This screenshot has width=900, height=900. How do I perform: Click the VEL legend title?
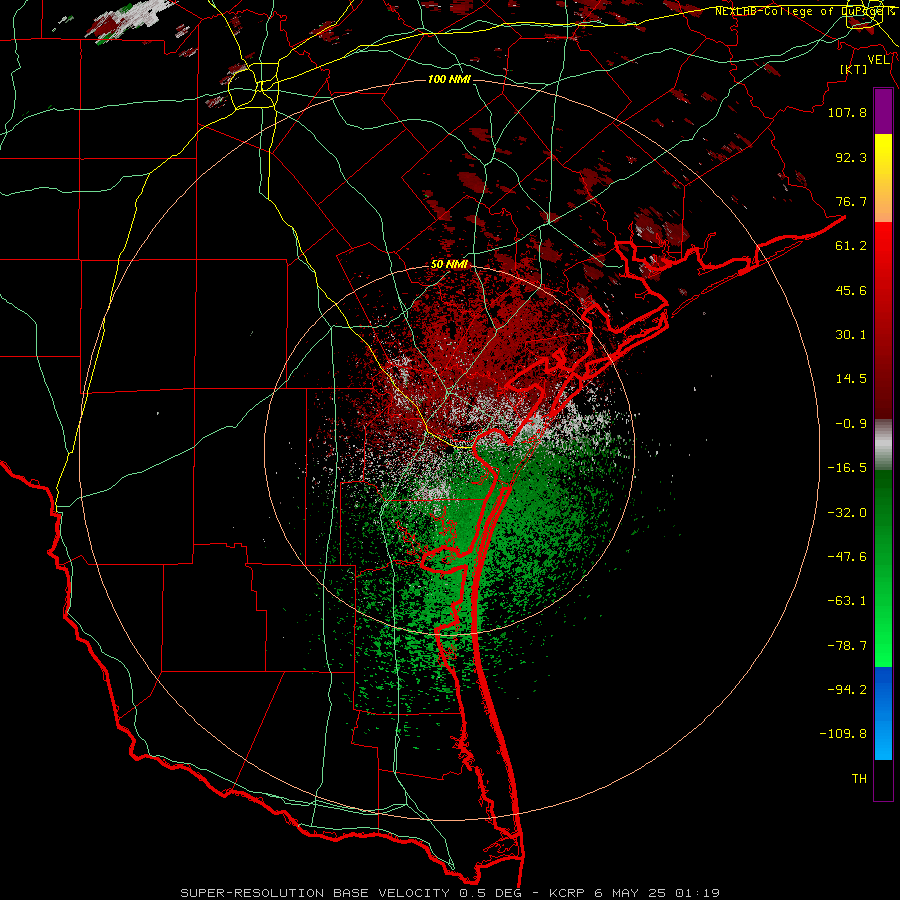(879, 60)
